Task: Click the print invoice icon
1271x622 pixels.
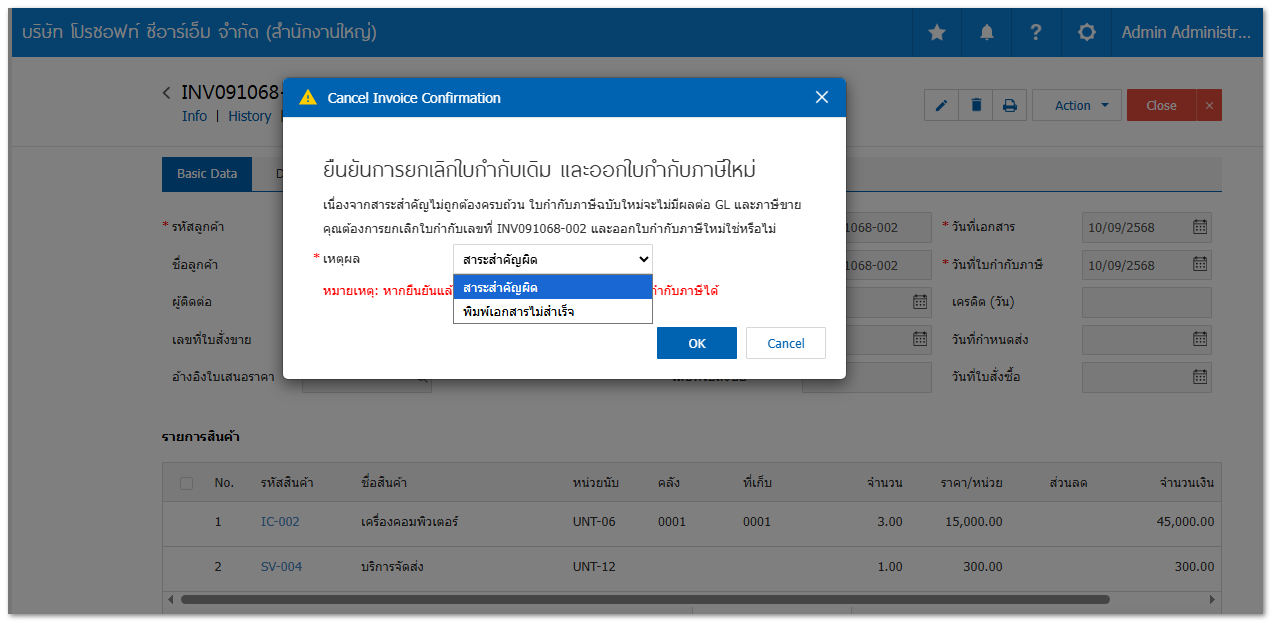Action: (1010, 106)
